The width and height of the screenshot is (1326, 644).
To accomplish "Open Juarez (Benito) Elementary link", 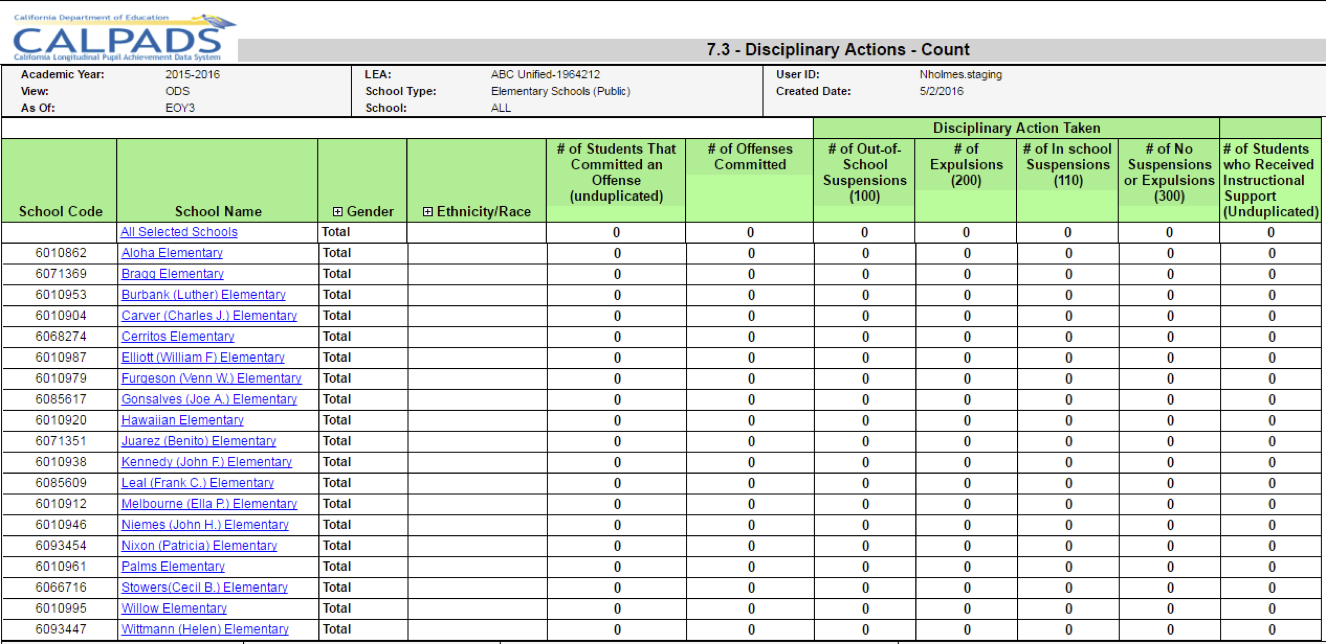I will click(198, 441).
